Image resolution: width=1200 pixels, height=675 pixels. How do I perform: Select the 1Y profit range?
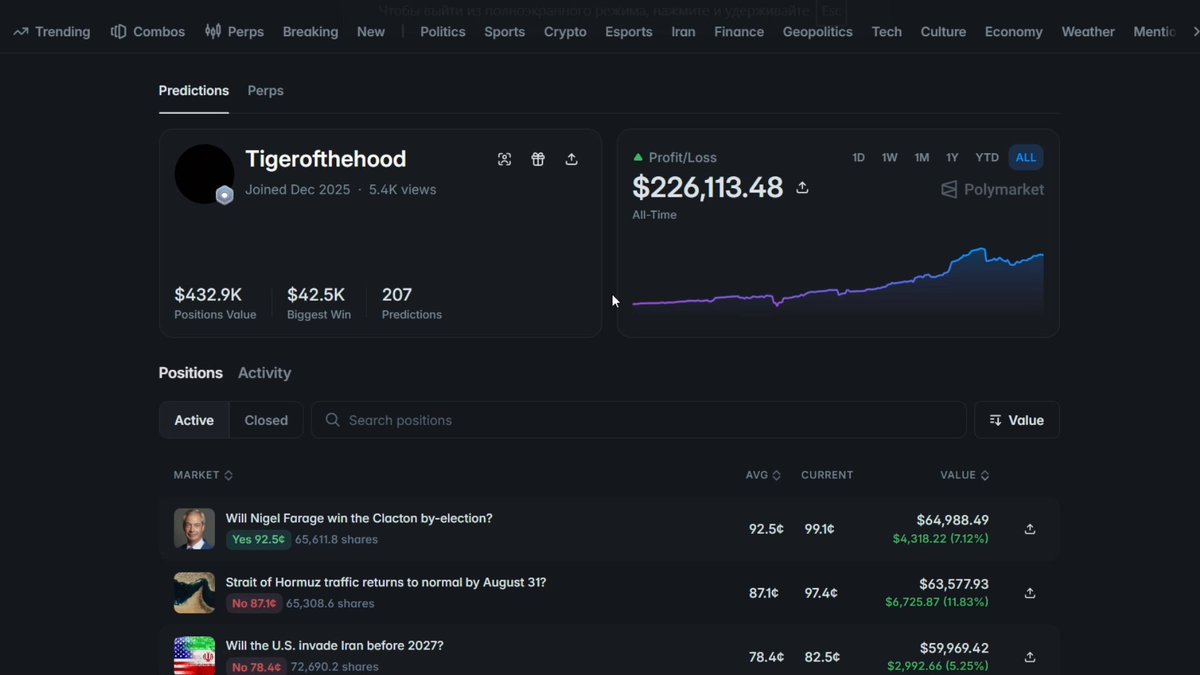952,158
